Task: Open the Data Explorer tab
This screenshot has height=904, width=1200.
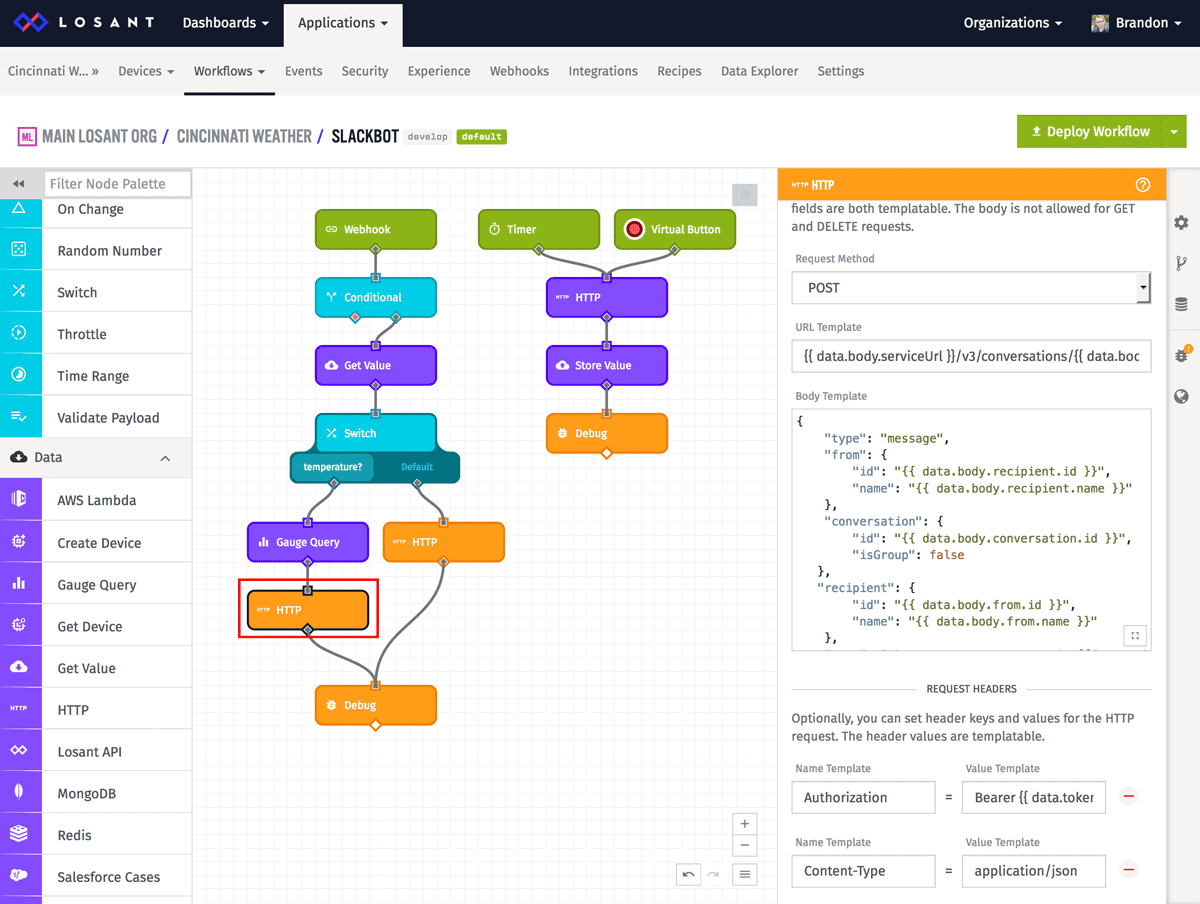Action: click(760, 71)
